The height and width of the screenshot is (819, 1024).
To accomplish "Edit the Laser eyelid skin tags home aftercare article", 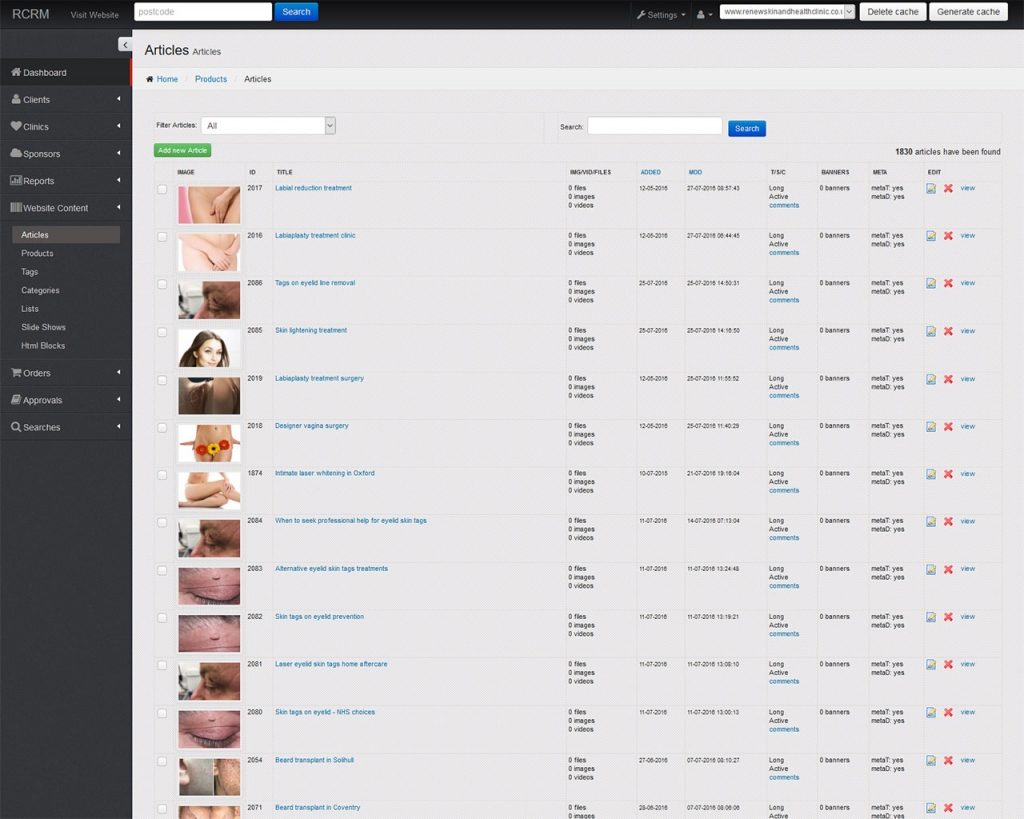I will pyautogui.click(x=931, y=665).
